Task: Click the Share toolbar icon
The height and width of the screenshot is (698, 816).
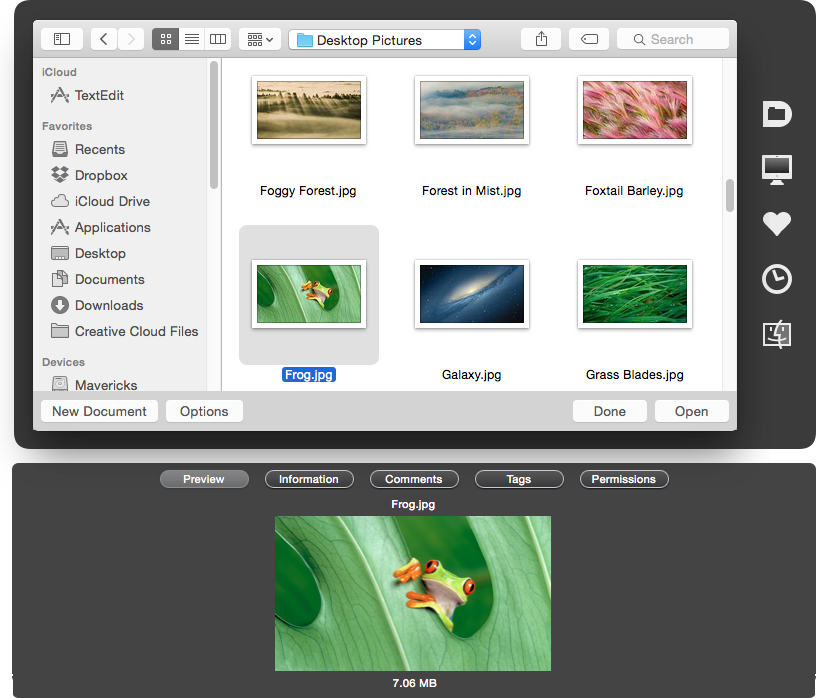Action: tap(541, 39)
